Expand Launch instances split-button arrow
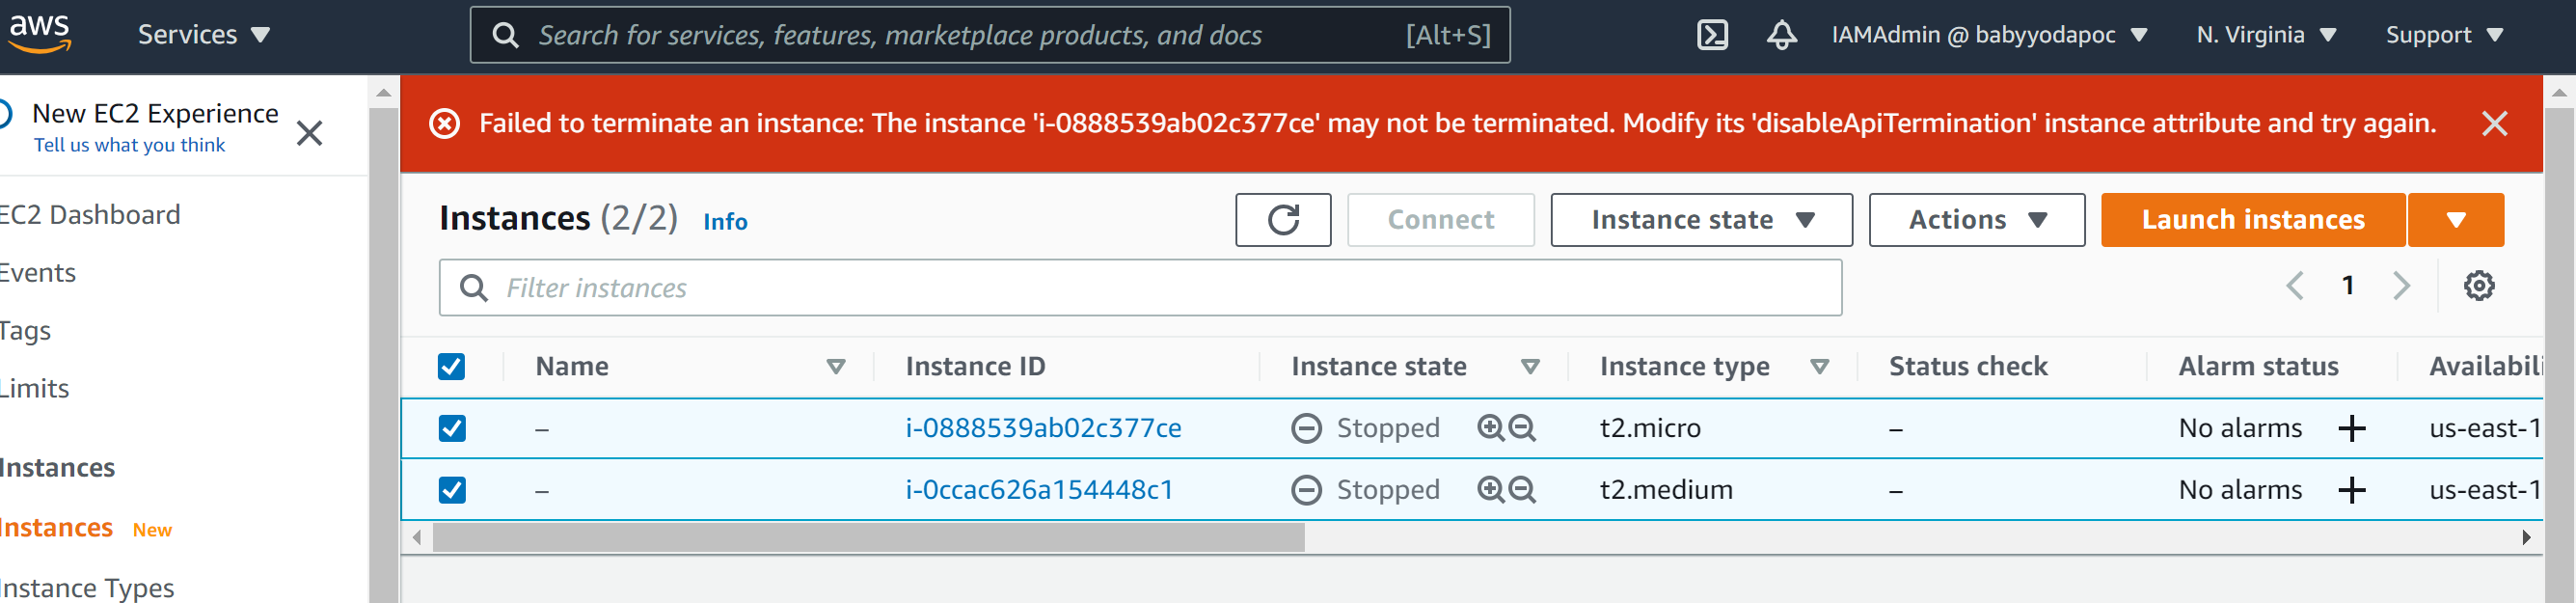The image size is (2576, 603). point(2455,220)
